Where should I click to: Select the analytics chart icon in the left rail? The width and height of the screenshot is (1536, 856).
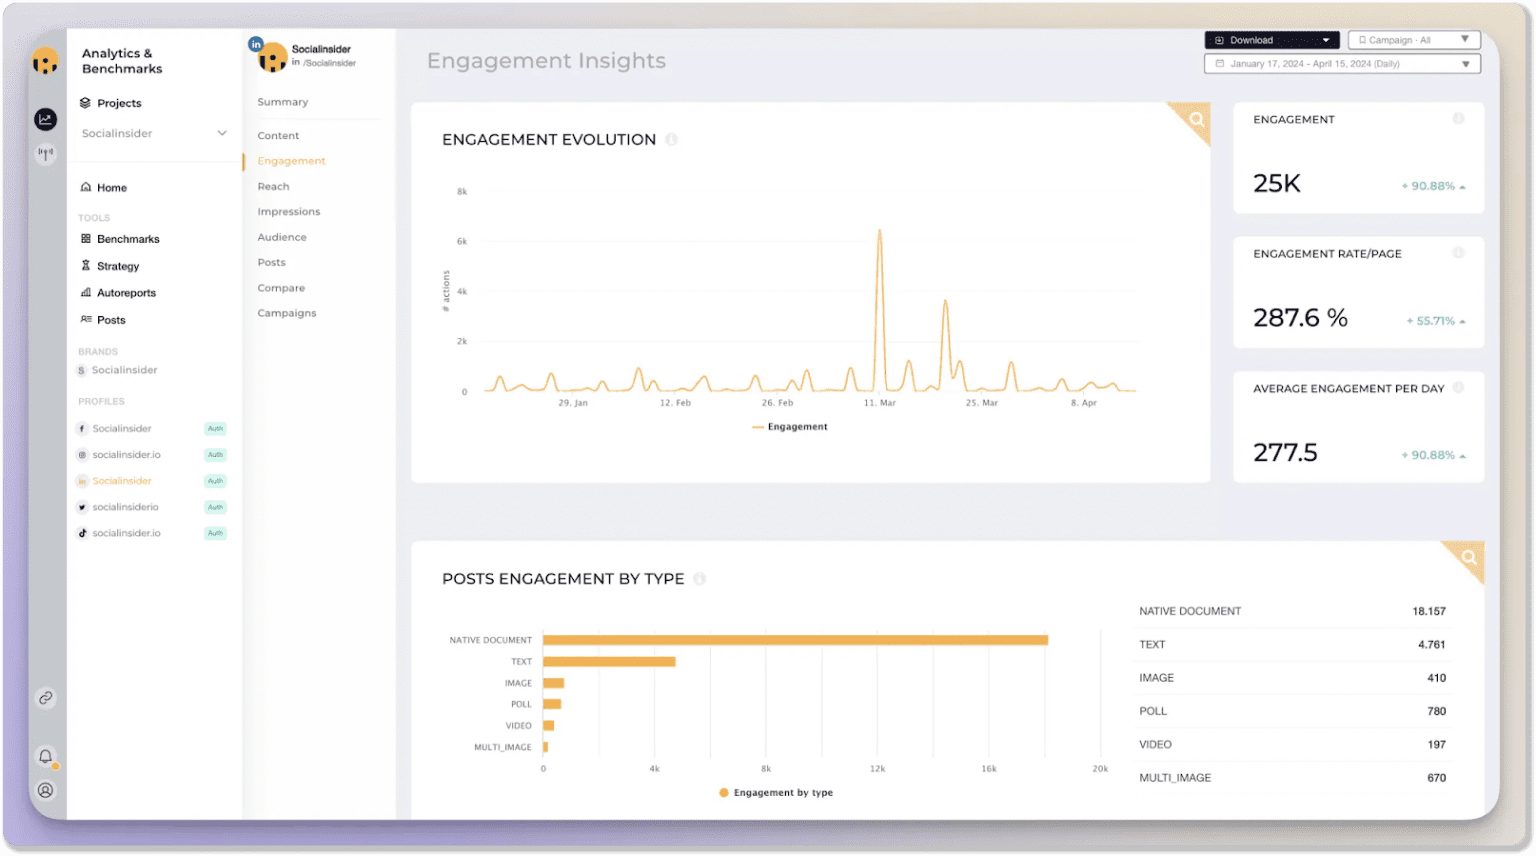coord(45,119)
